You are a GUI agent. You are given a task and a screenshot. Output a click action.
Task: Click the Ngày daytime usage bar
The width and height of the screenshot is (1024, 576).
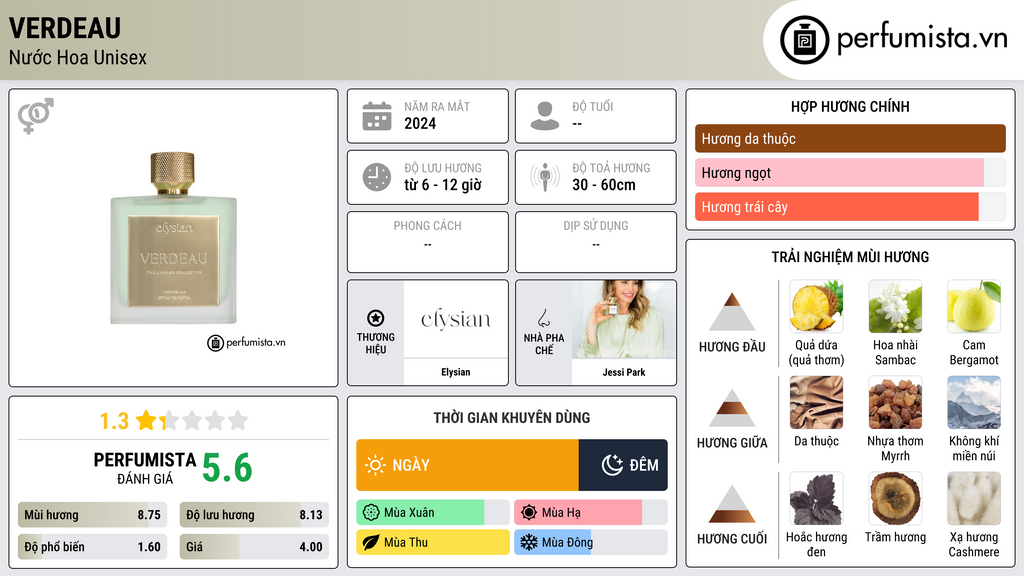pos(468,465)
